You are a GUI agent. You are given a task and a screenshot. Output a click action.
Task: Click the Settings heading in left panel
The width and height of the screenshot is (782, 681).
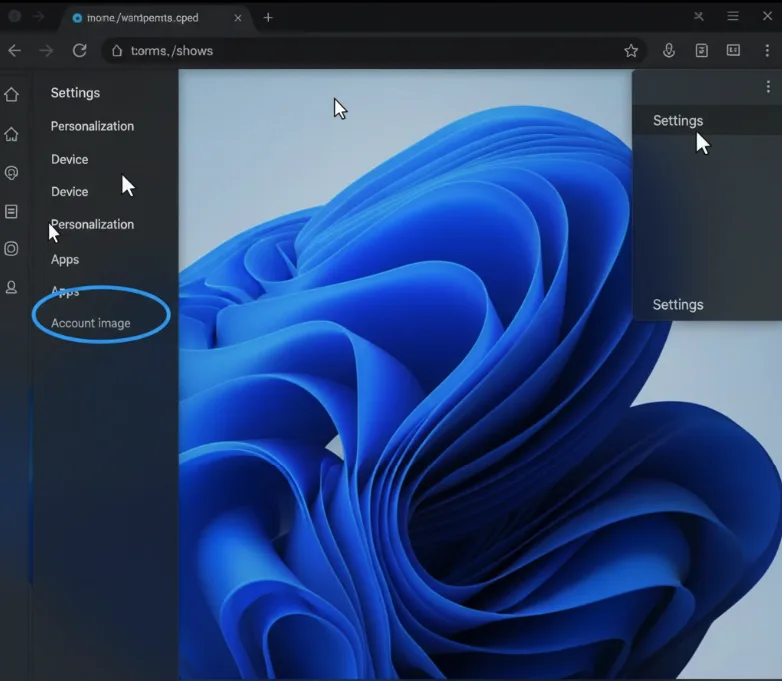click(75, 93)
